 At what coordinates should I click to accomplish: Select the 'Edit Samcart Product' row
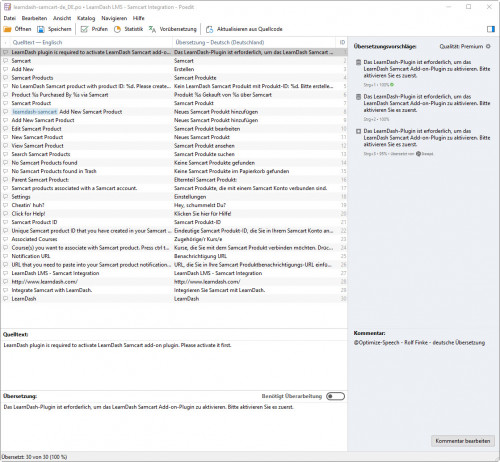tap(173, 129)
